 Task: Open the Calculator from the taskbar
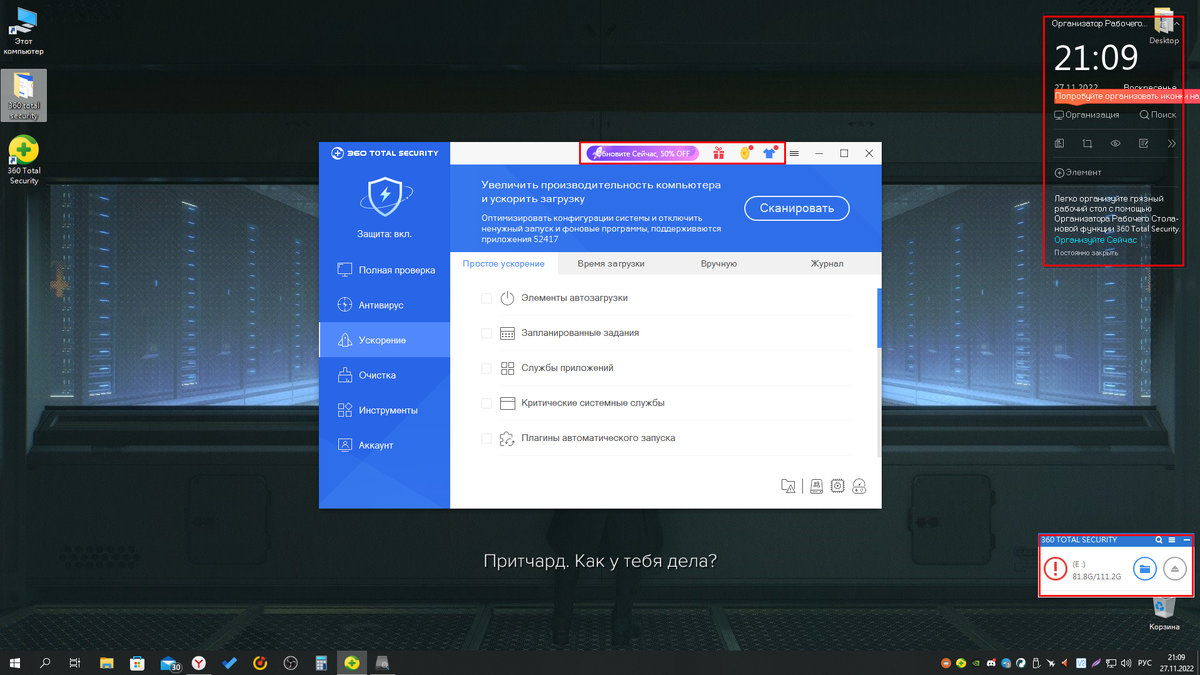321,662
